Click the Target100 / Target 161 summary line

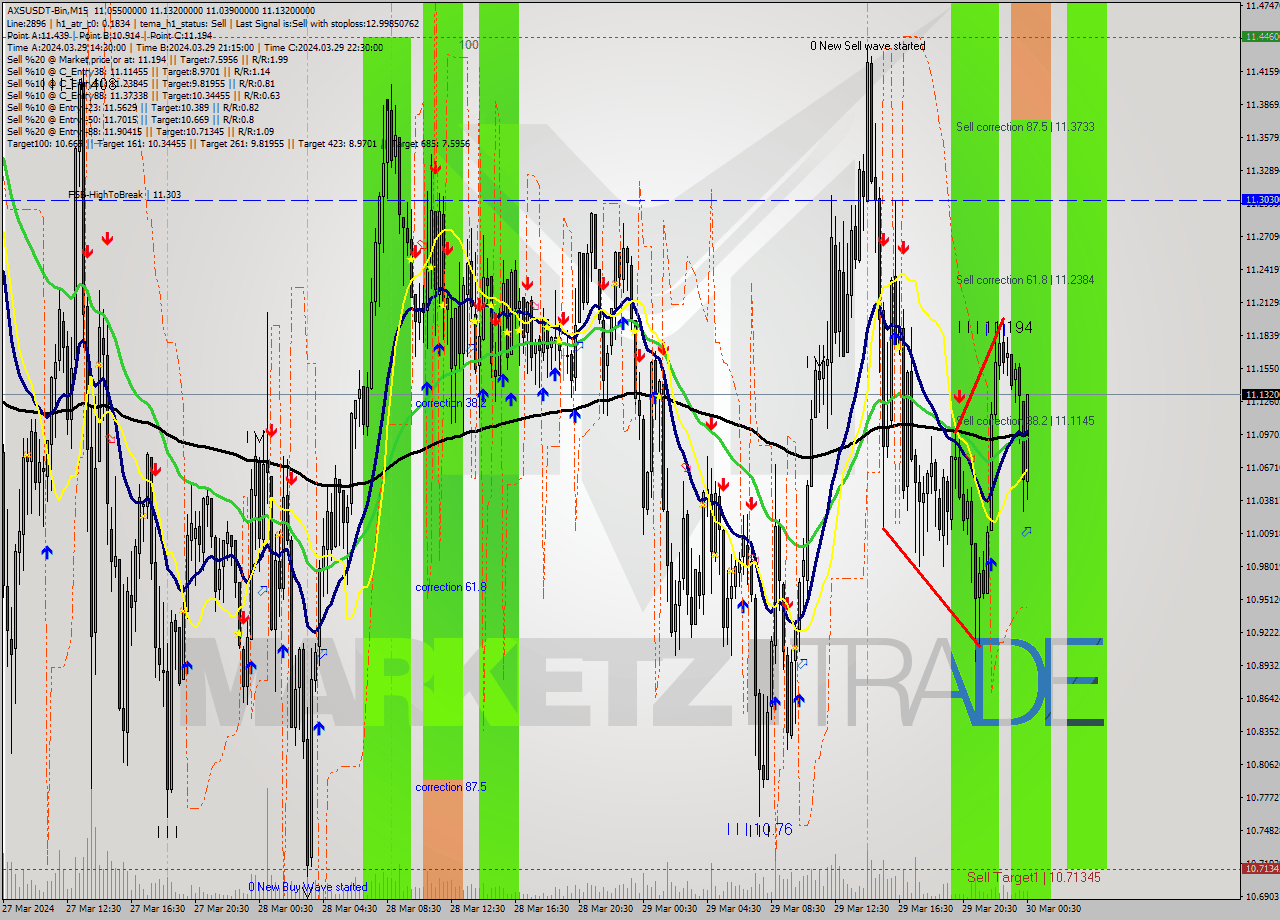pos(238,143)
